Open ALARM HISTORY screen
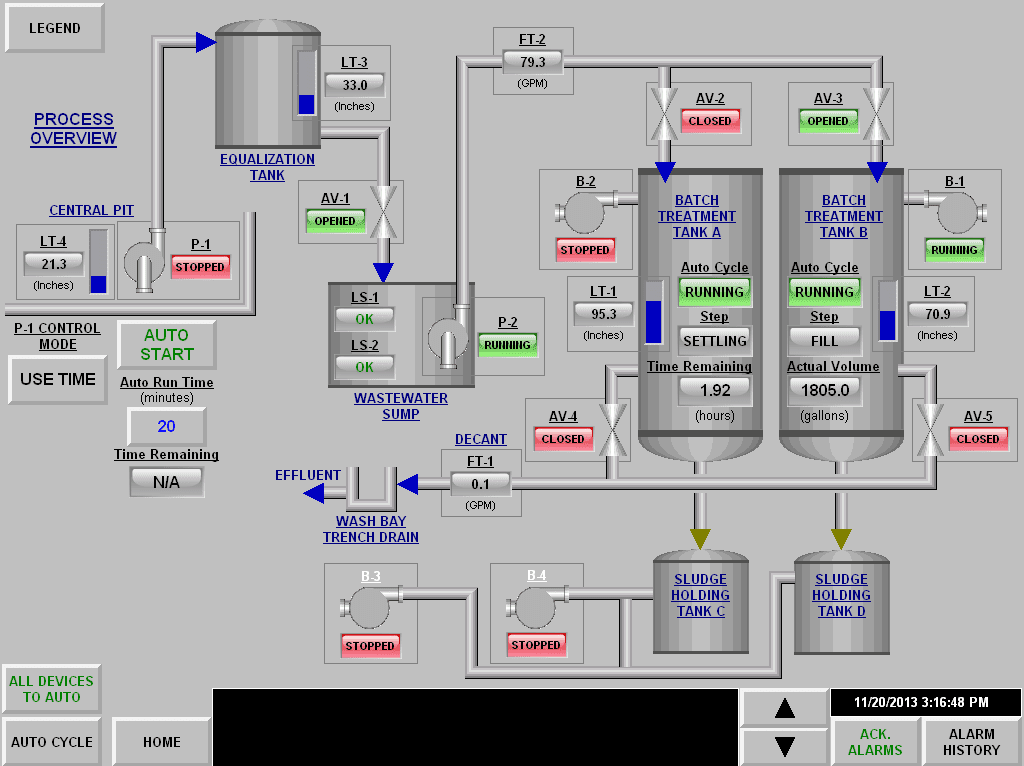This screenshot has width=1024, height=766. tap(972, 742)
